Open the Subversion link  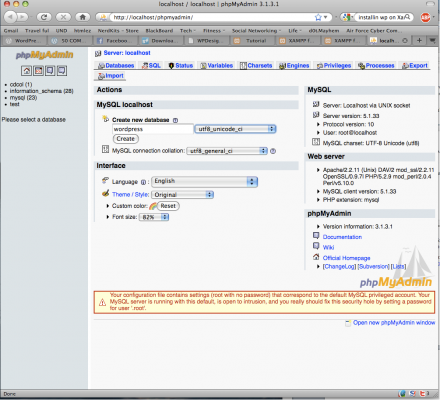point(373,267)
